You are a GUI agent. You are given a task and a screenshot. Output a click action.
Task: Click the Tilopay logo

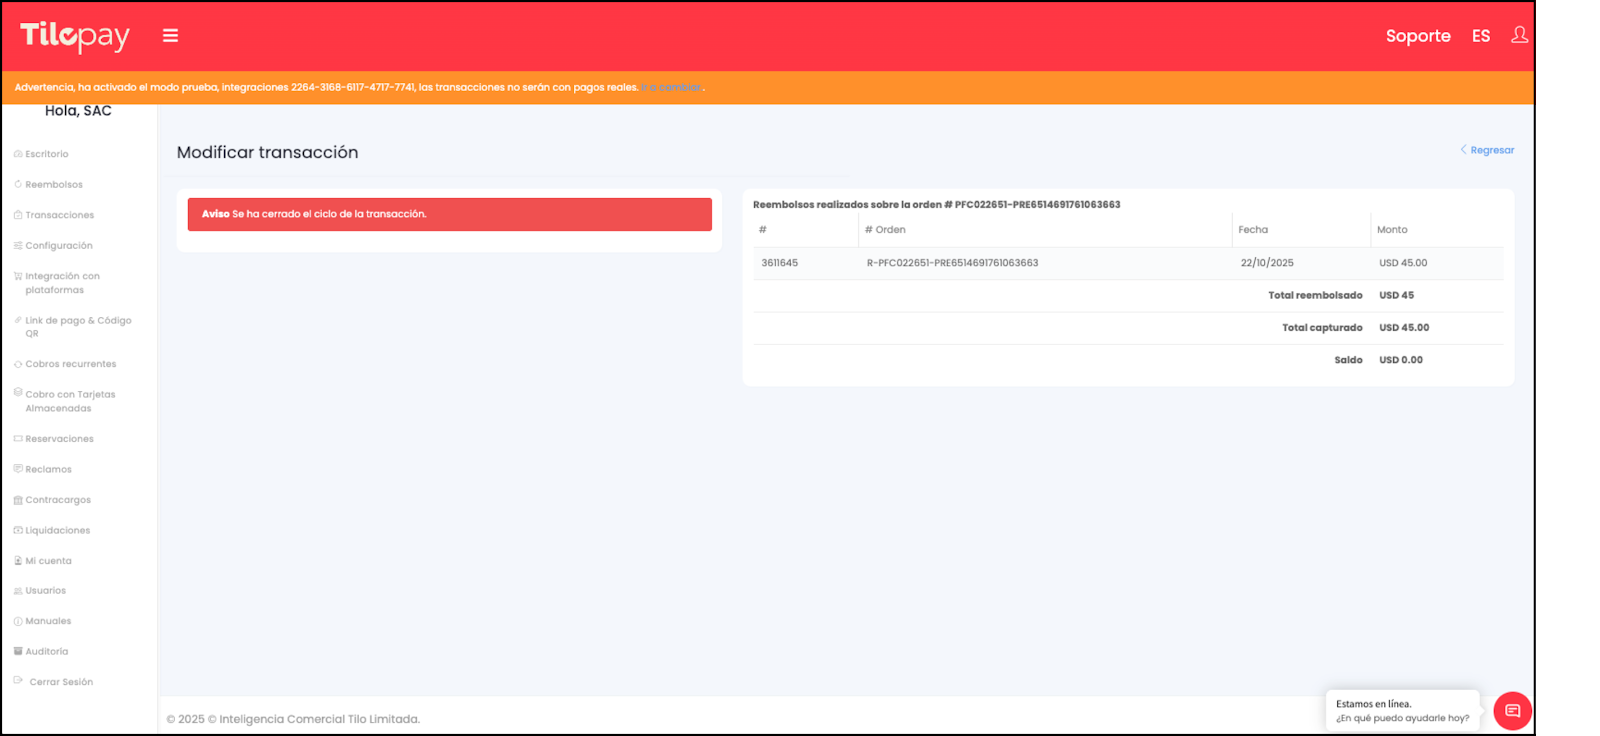pyautogui.click(x=75, y=36)
